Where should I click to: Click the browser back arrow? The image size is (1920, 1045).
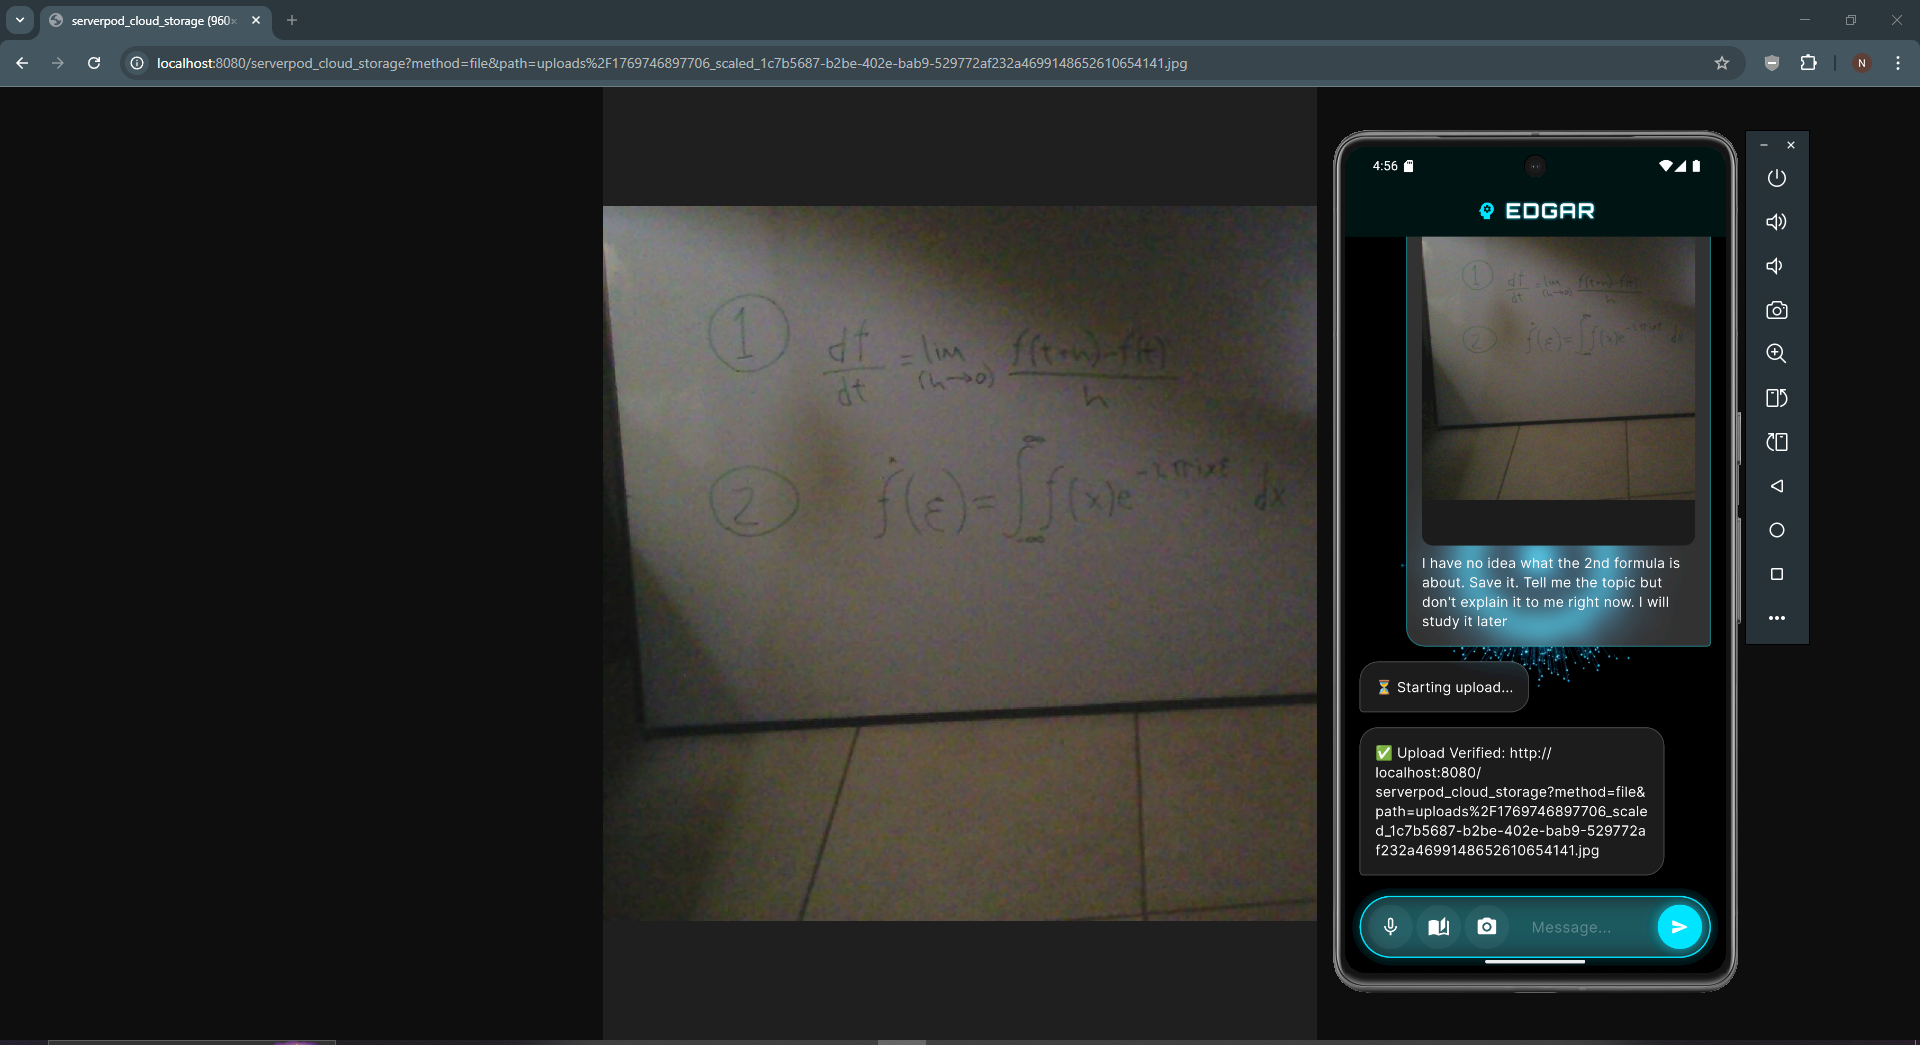tap(22, 63)
